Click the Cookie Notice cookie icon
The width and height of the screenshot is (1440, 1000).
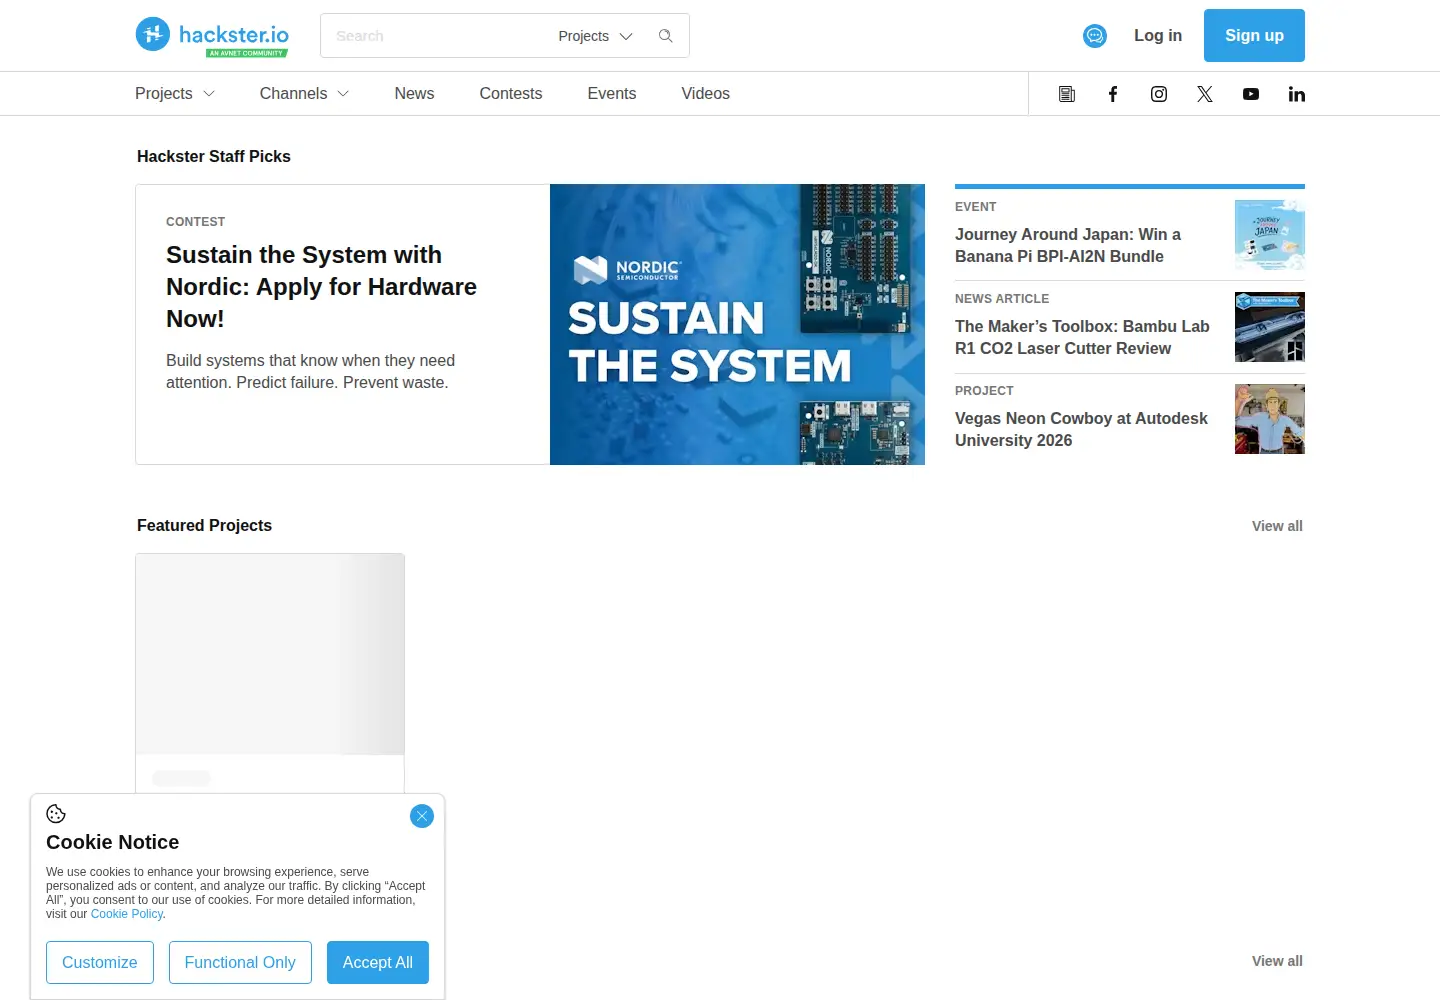click(56, 814)
